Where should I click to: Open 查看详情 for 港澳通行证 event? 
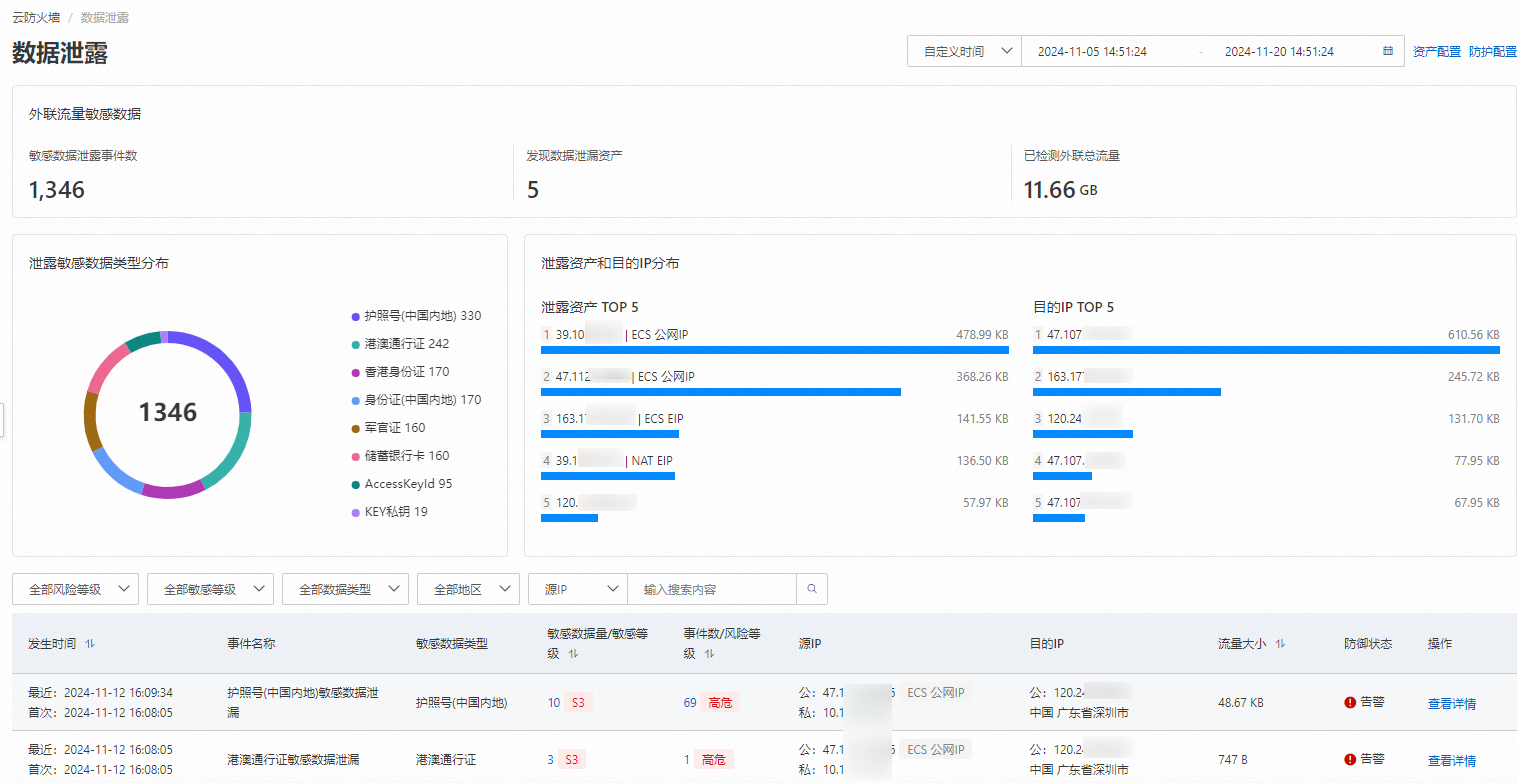pyautogui.click(x=1452, y=760)
